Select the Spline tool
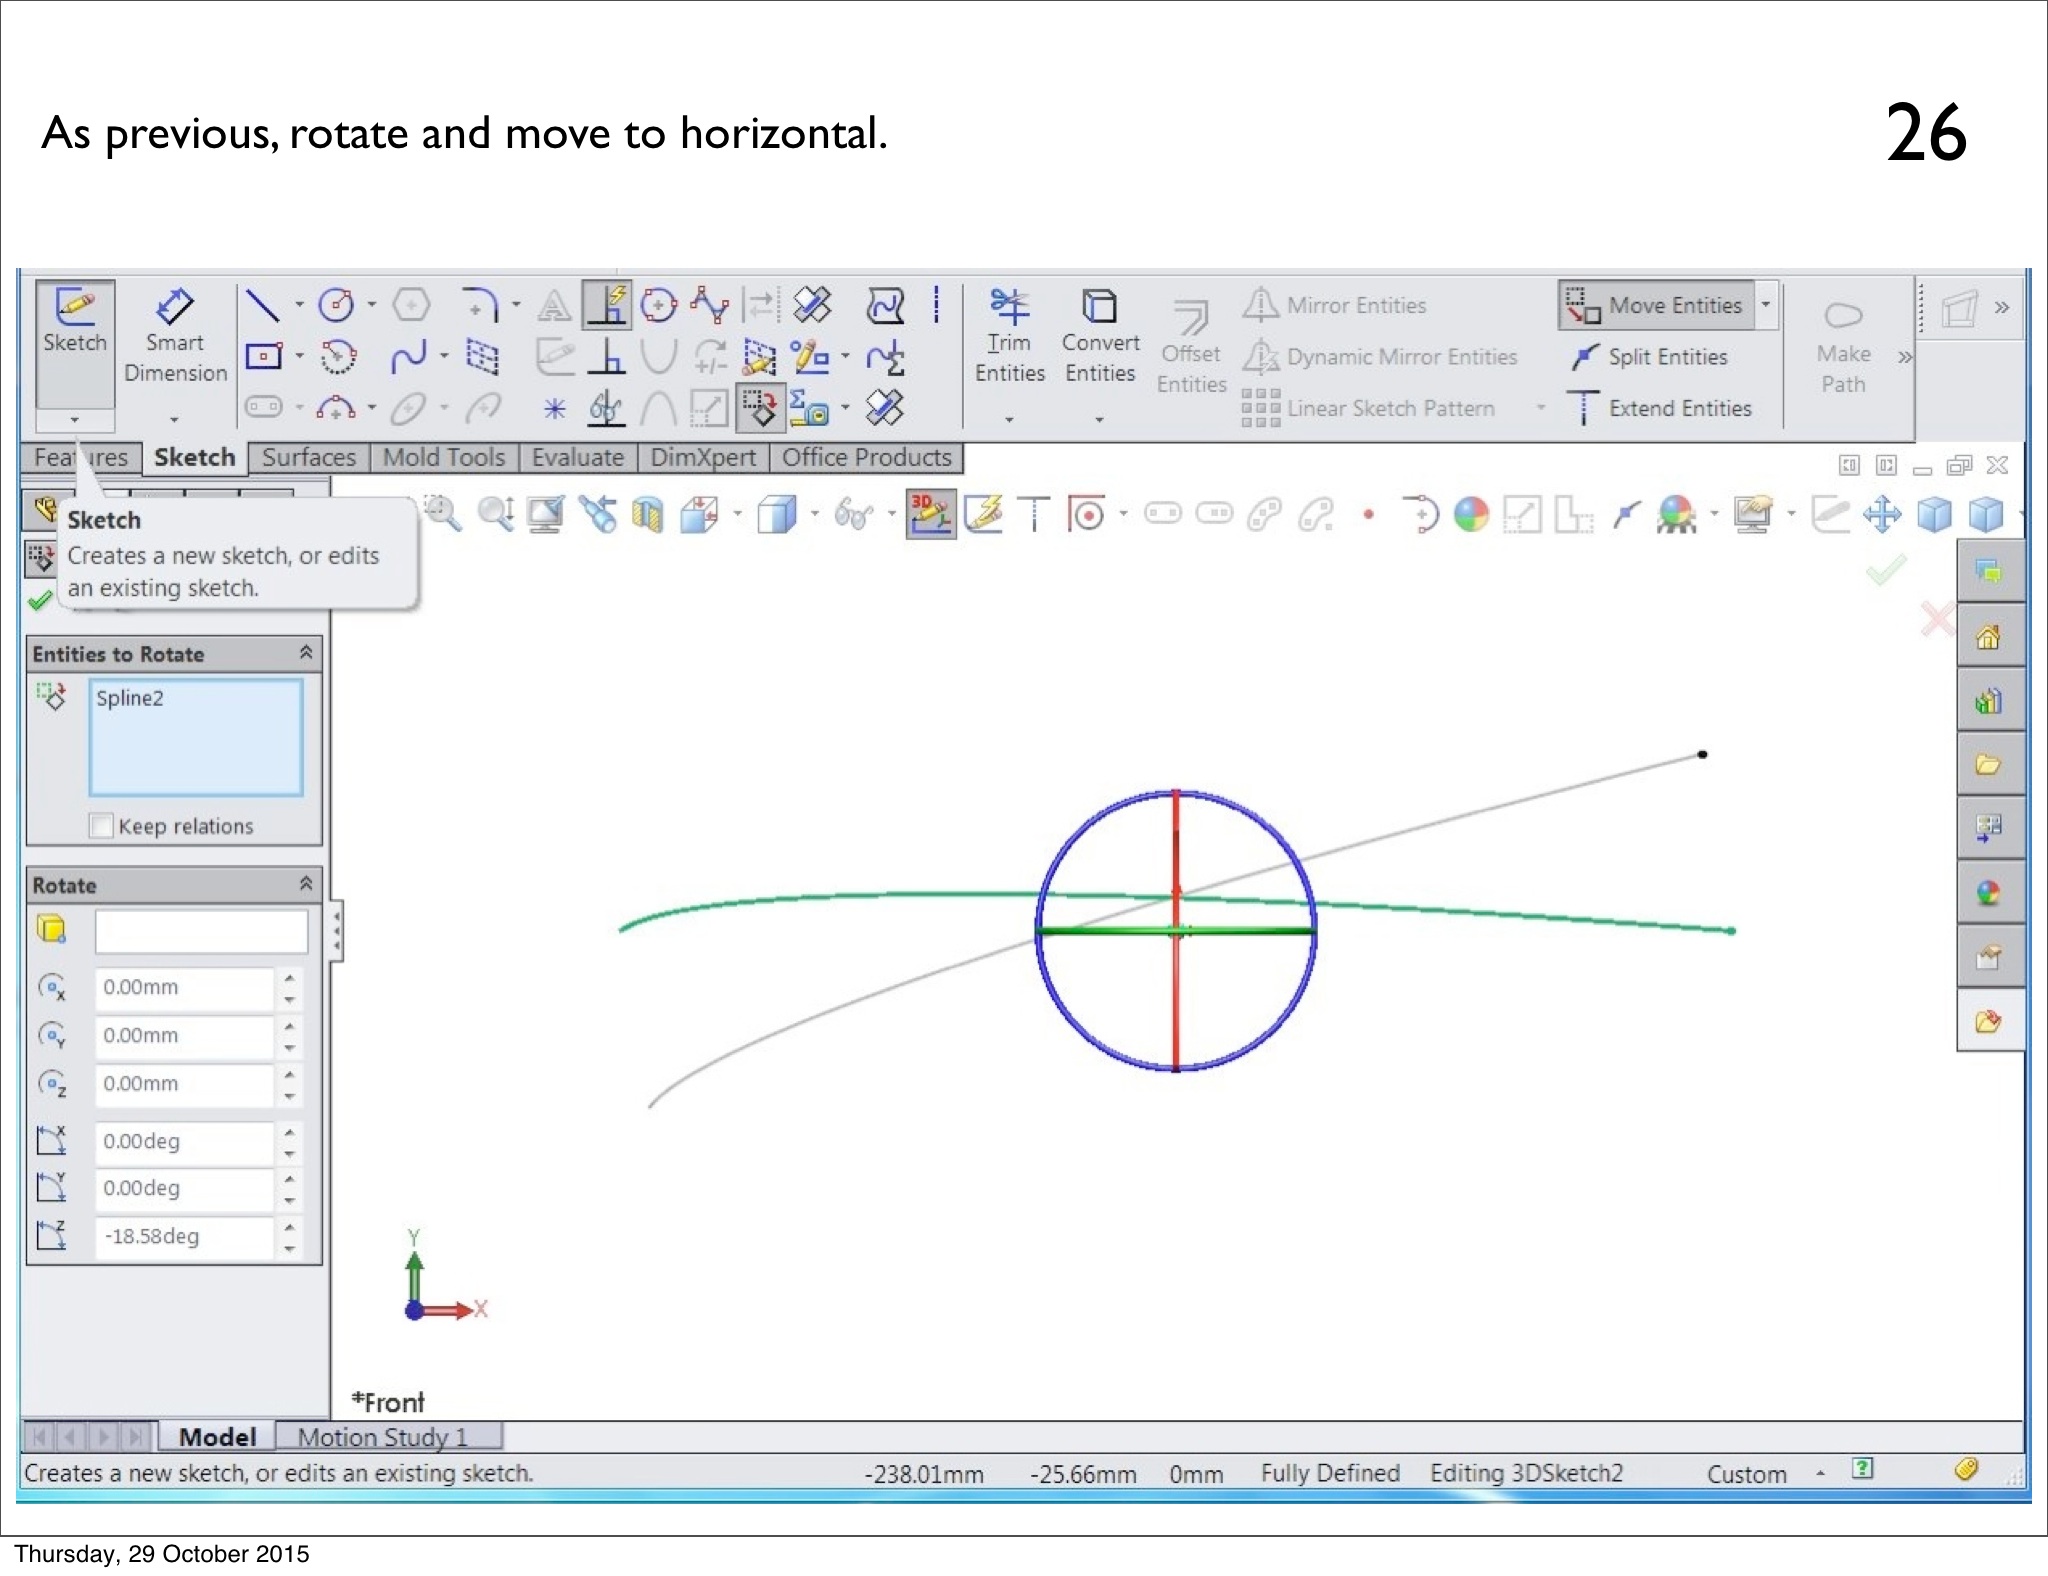Image resolution: width=2048 pixels, height=1576 pixels. 408,357
